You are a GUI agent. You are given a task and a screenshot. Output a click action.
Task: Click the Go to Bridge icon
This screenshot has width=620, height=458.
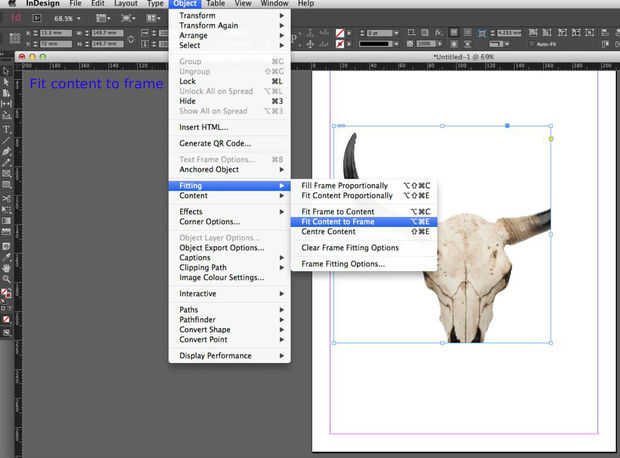tap(36, 18)
